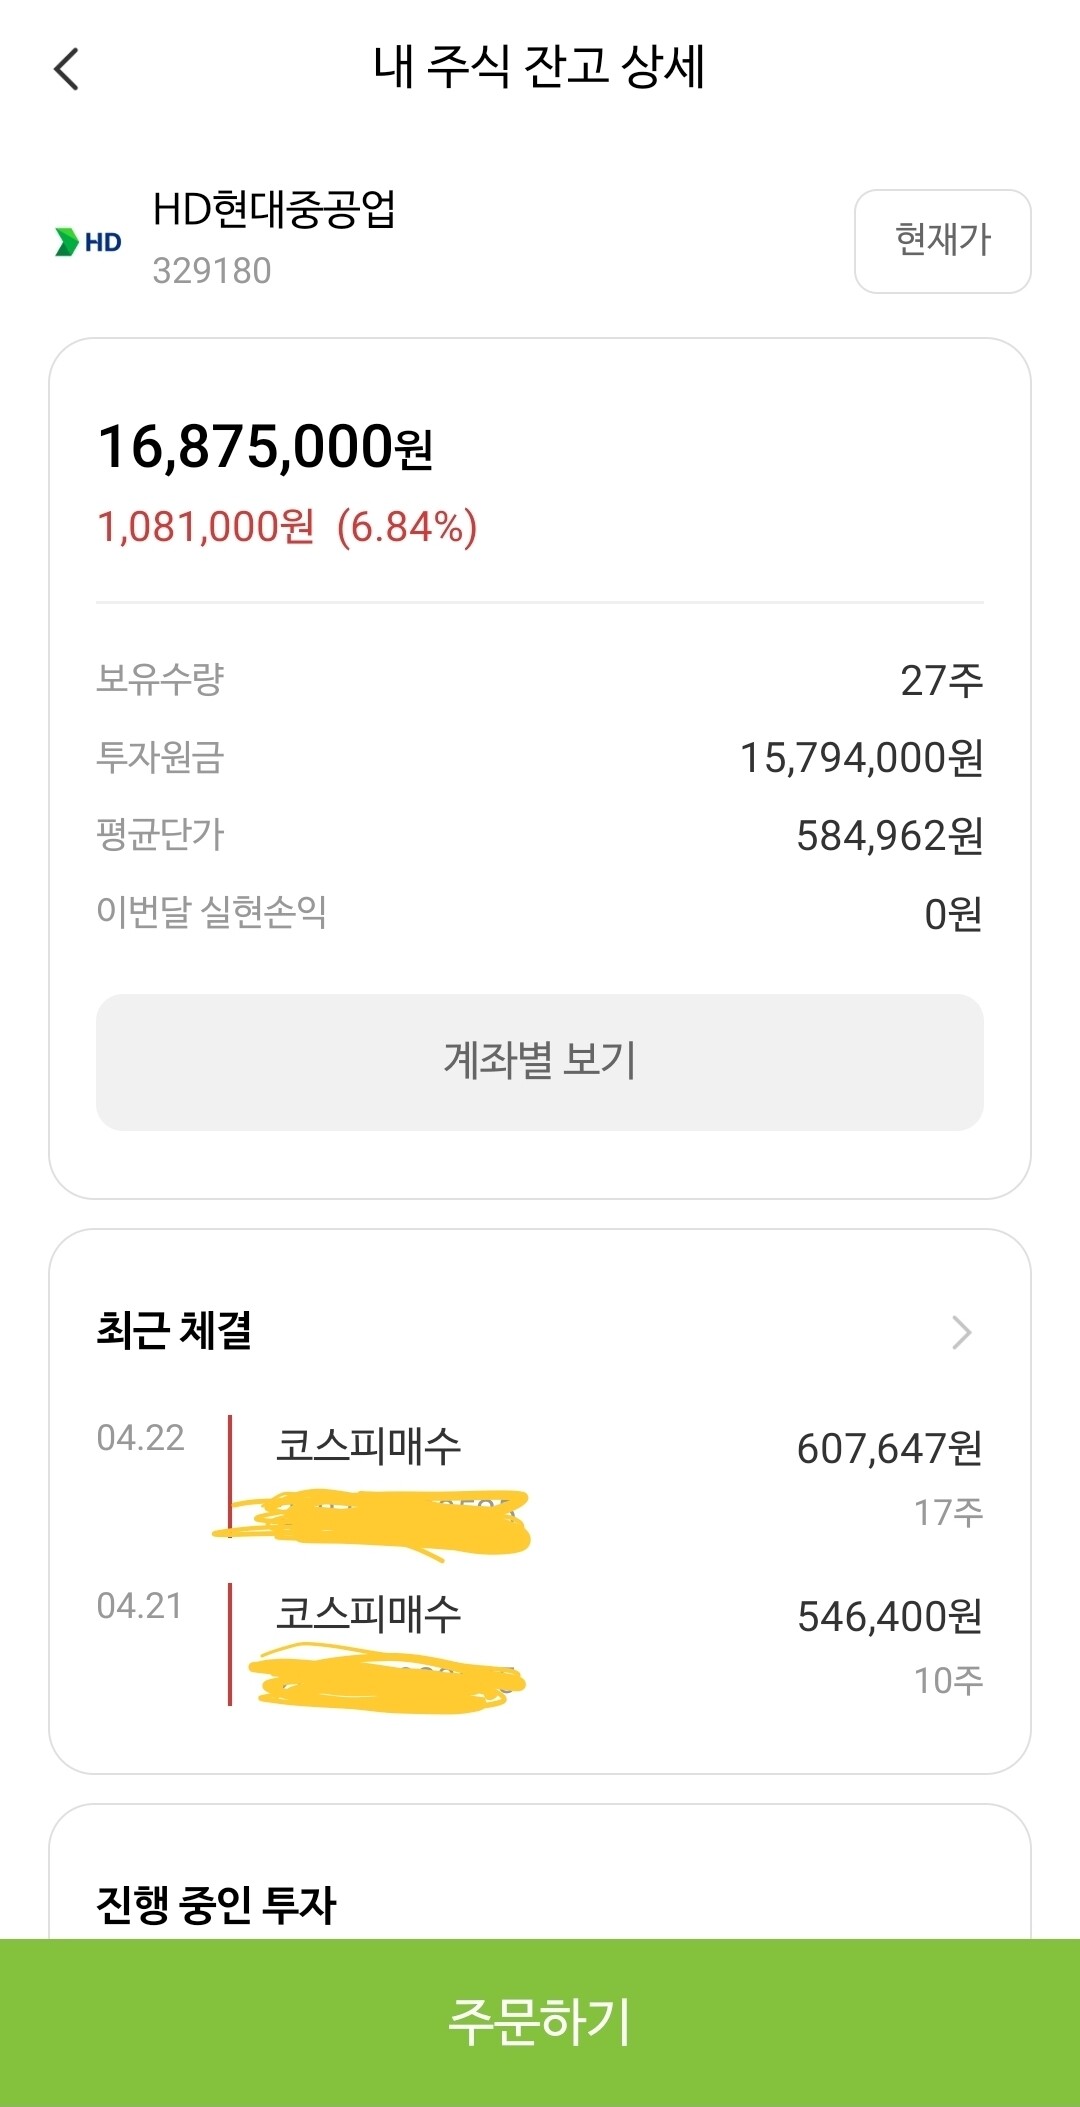Tap the 이번달 실현손익 row
This screenshot has width=1080, height=2107.
click(540, 913)
